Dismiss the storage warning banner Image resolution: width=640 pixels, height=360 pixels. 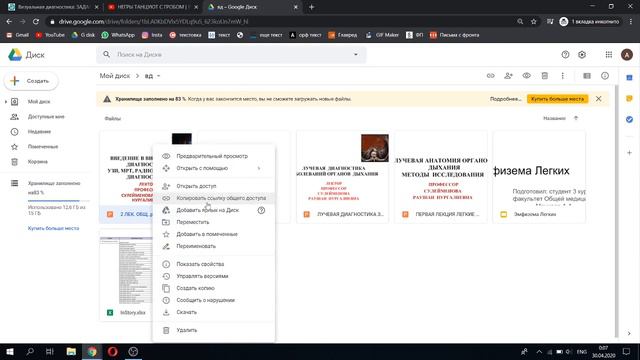click(x=598, y=99)
